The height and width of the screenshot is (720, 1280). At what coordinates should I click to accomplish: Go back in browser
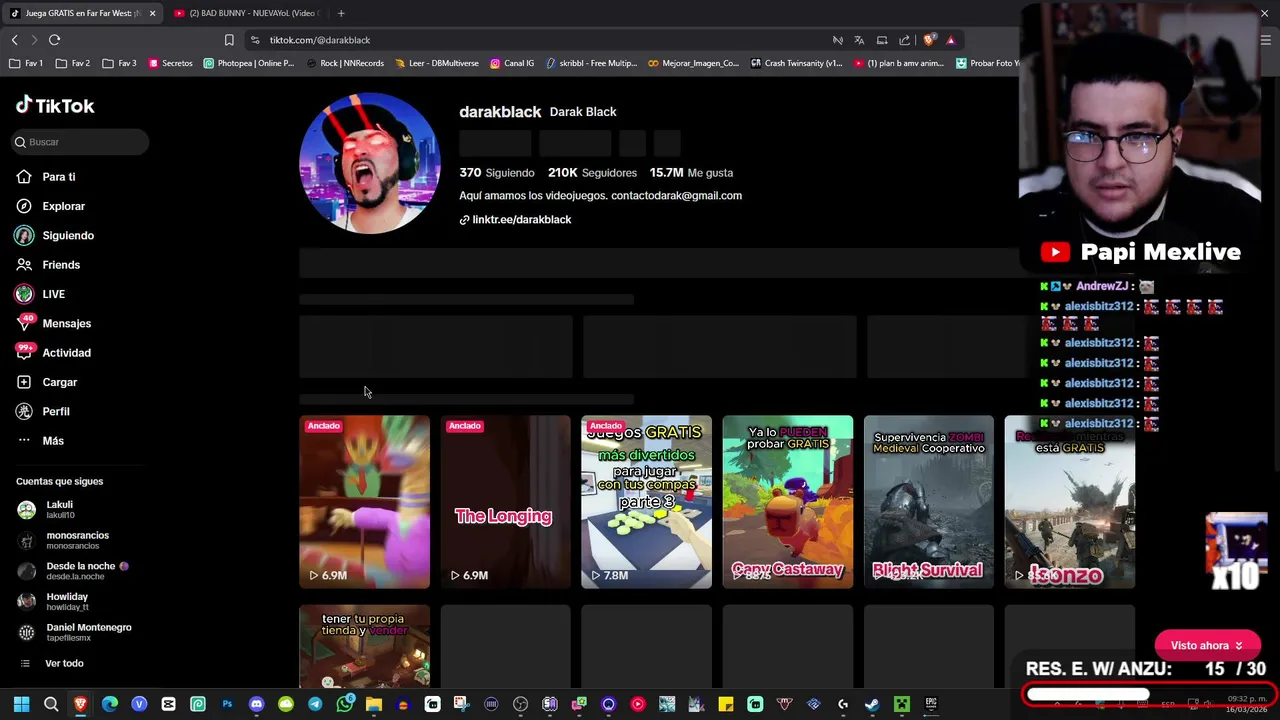click(x=14, y=40)
